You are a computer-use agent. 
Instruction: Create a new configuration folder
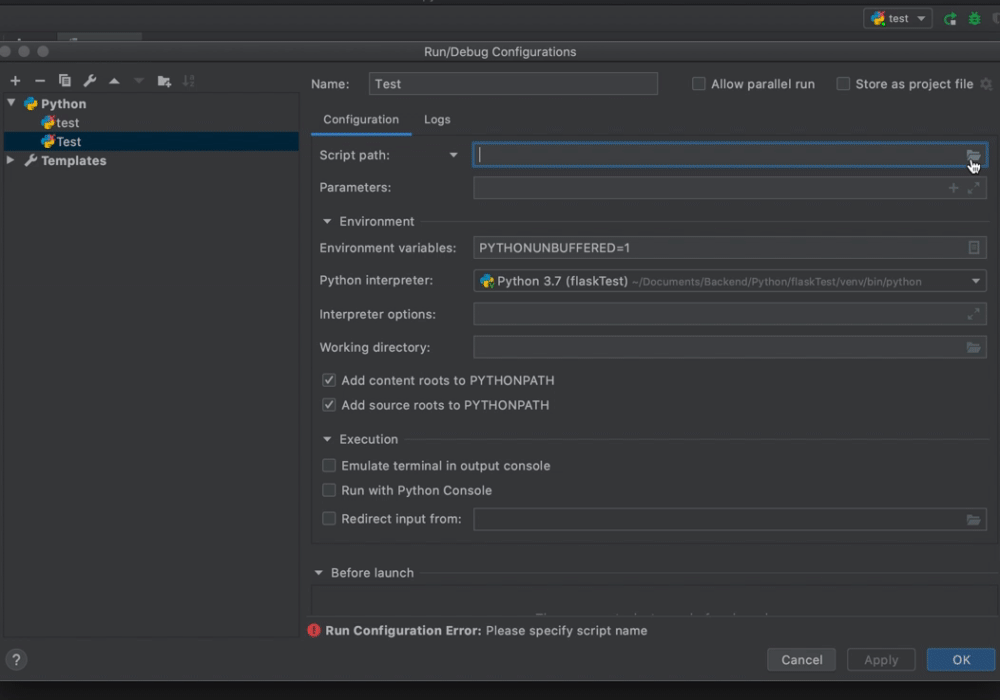pyautogui.click(x=163, y=81)
